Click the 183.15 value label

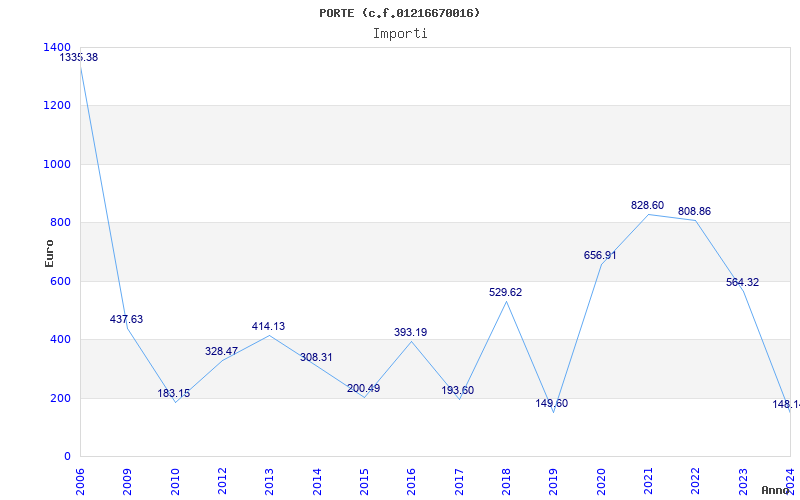coord(173,394)
